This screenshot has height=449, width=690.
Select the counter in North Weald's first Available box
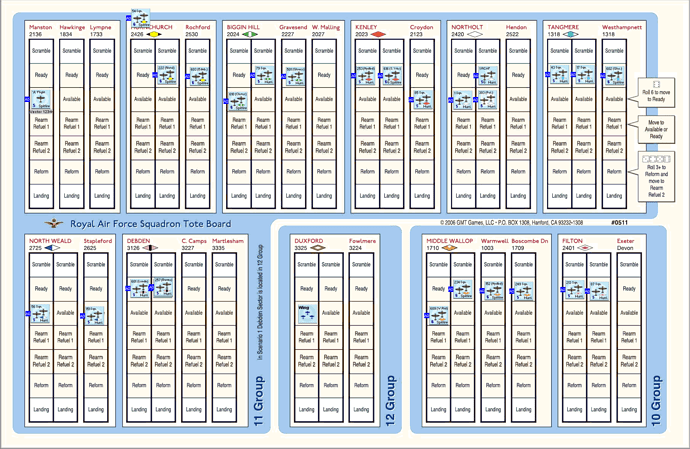click(40, 314)
